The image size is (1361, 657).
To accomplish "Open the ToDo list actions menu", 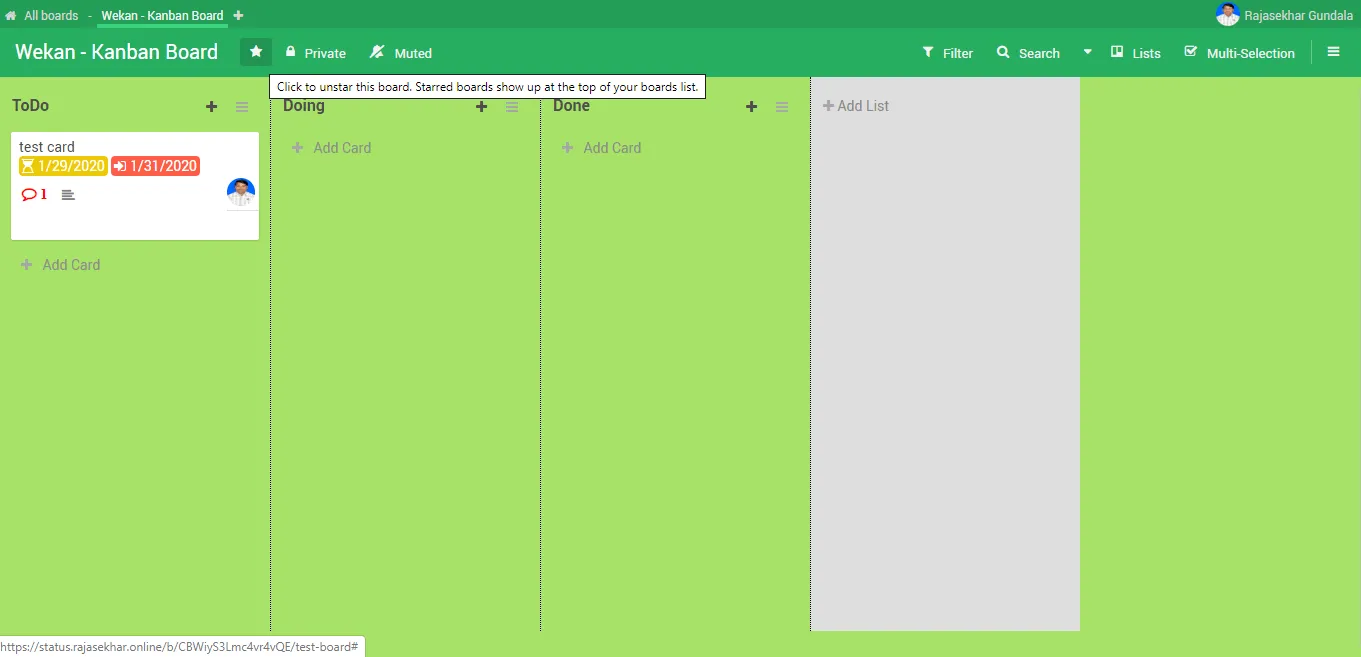I will click(x=242, y=107).
